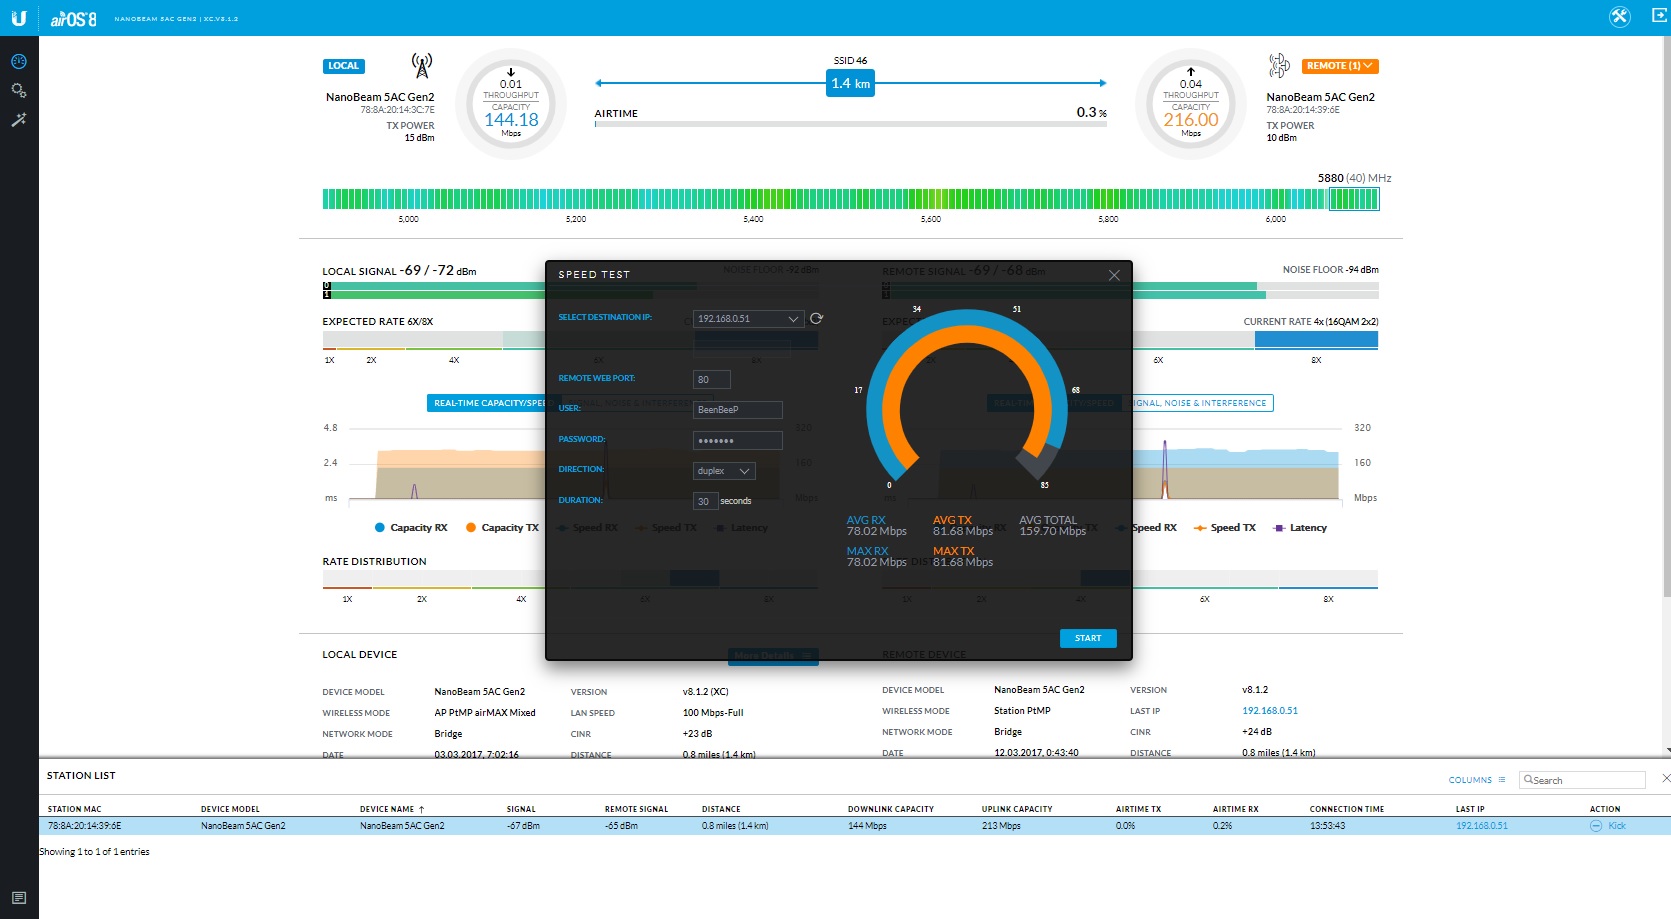Screen dimensions: 1671x919
Task: Click the Kick link for the station
Action: pyautogui.click(x=1617, y=826)
